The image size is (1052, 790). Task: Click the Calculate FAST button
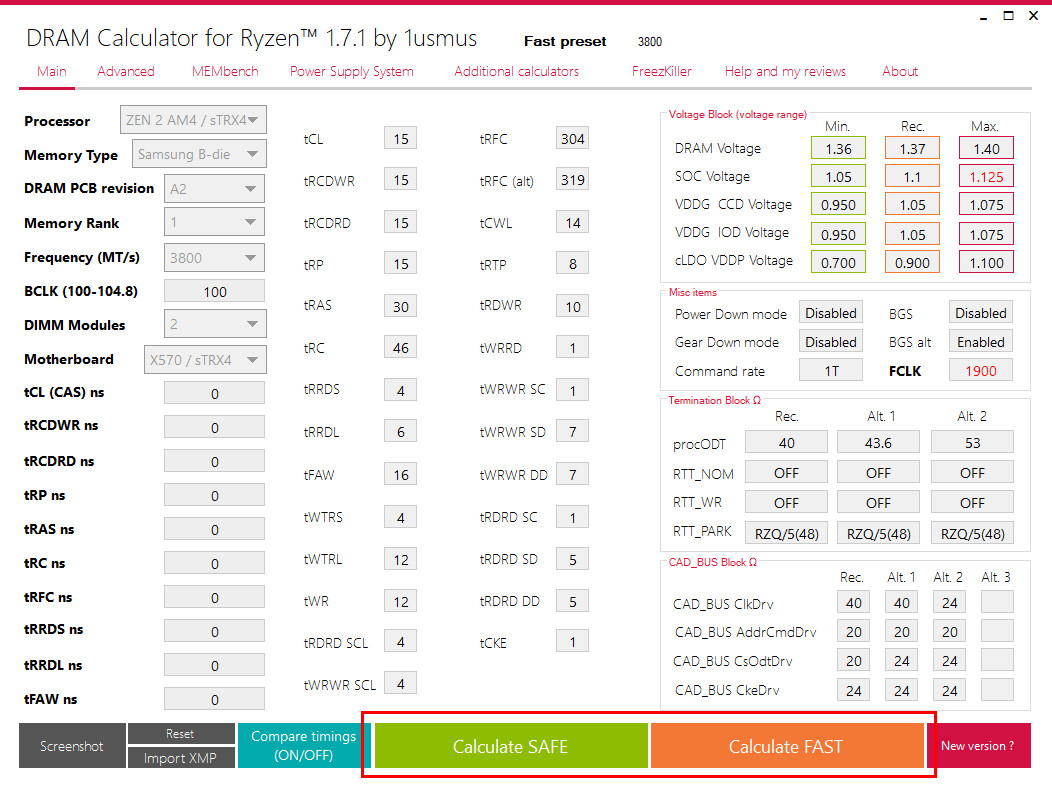point(786,746)
